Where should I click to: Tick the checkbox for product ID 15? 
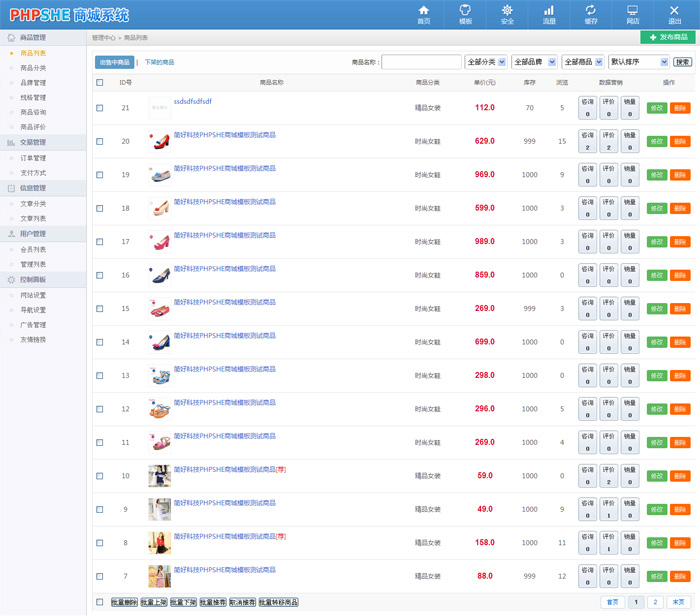pyautogui.click(x=100, y=309)
